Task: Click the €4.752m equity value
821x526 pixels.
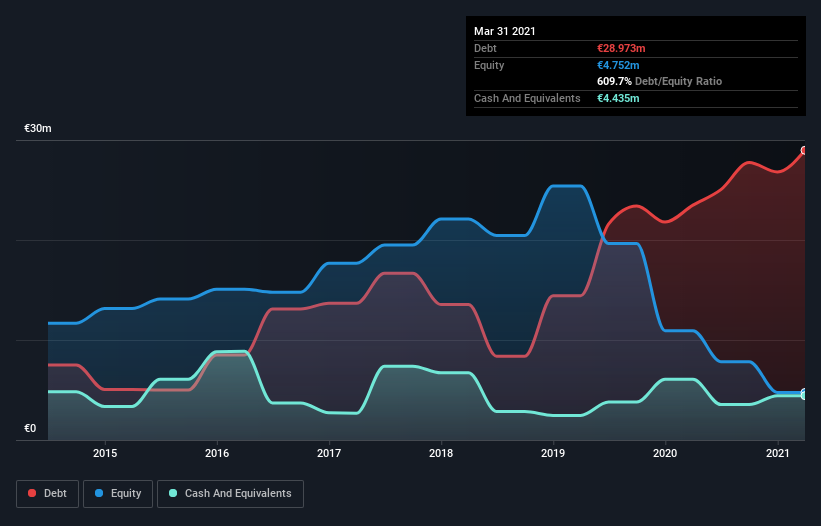Action: pyautogui.click(x=618, y=65)
